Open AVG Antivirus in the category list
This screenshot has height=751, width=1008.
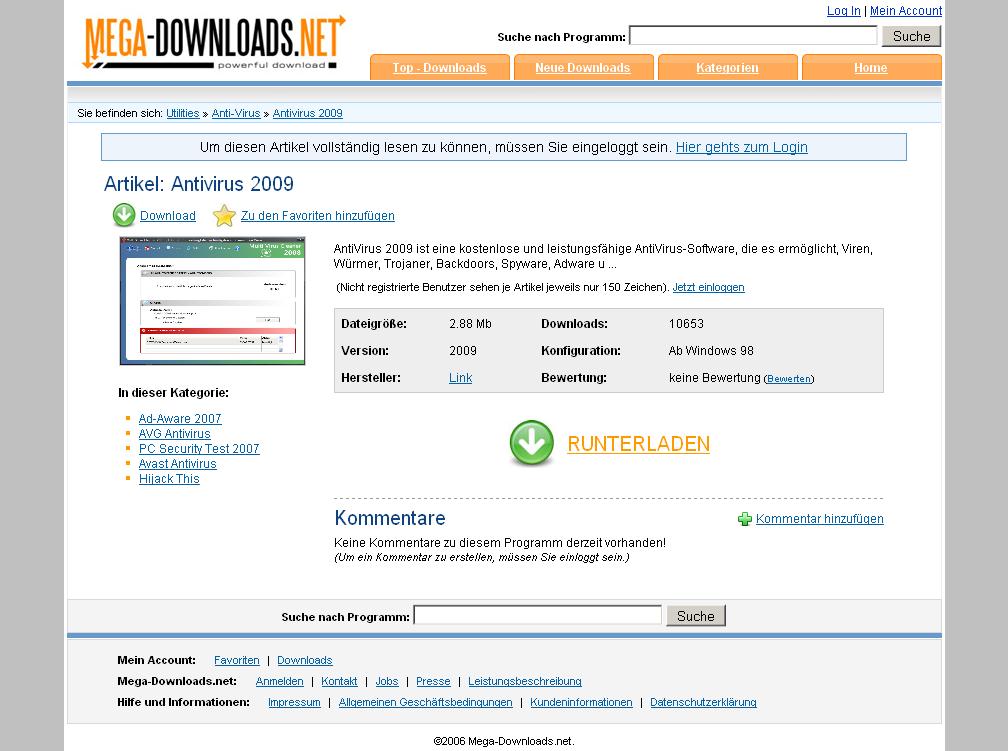pos(174,434)
